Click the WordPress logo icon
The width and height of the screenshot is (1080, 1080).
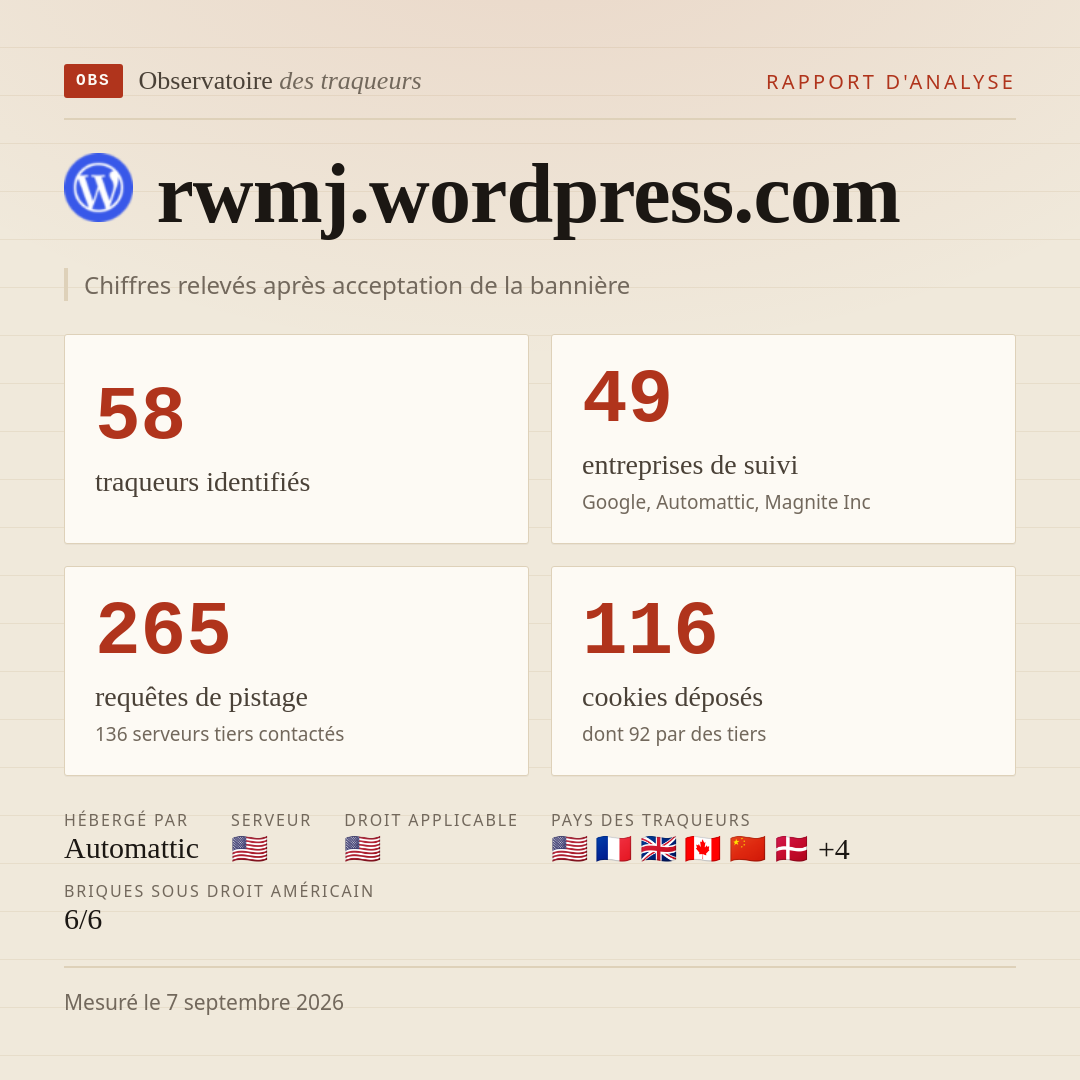click(98, 187)
